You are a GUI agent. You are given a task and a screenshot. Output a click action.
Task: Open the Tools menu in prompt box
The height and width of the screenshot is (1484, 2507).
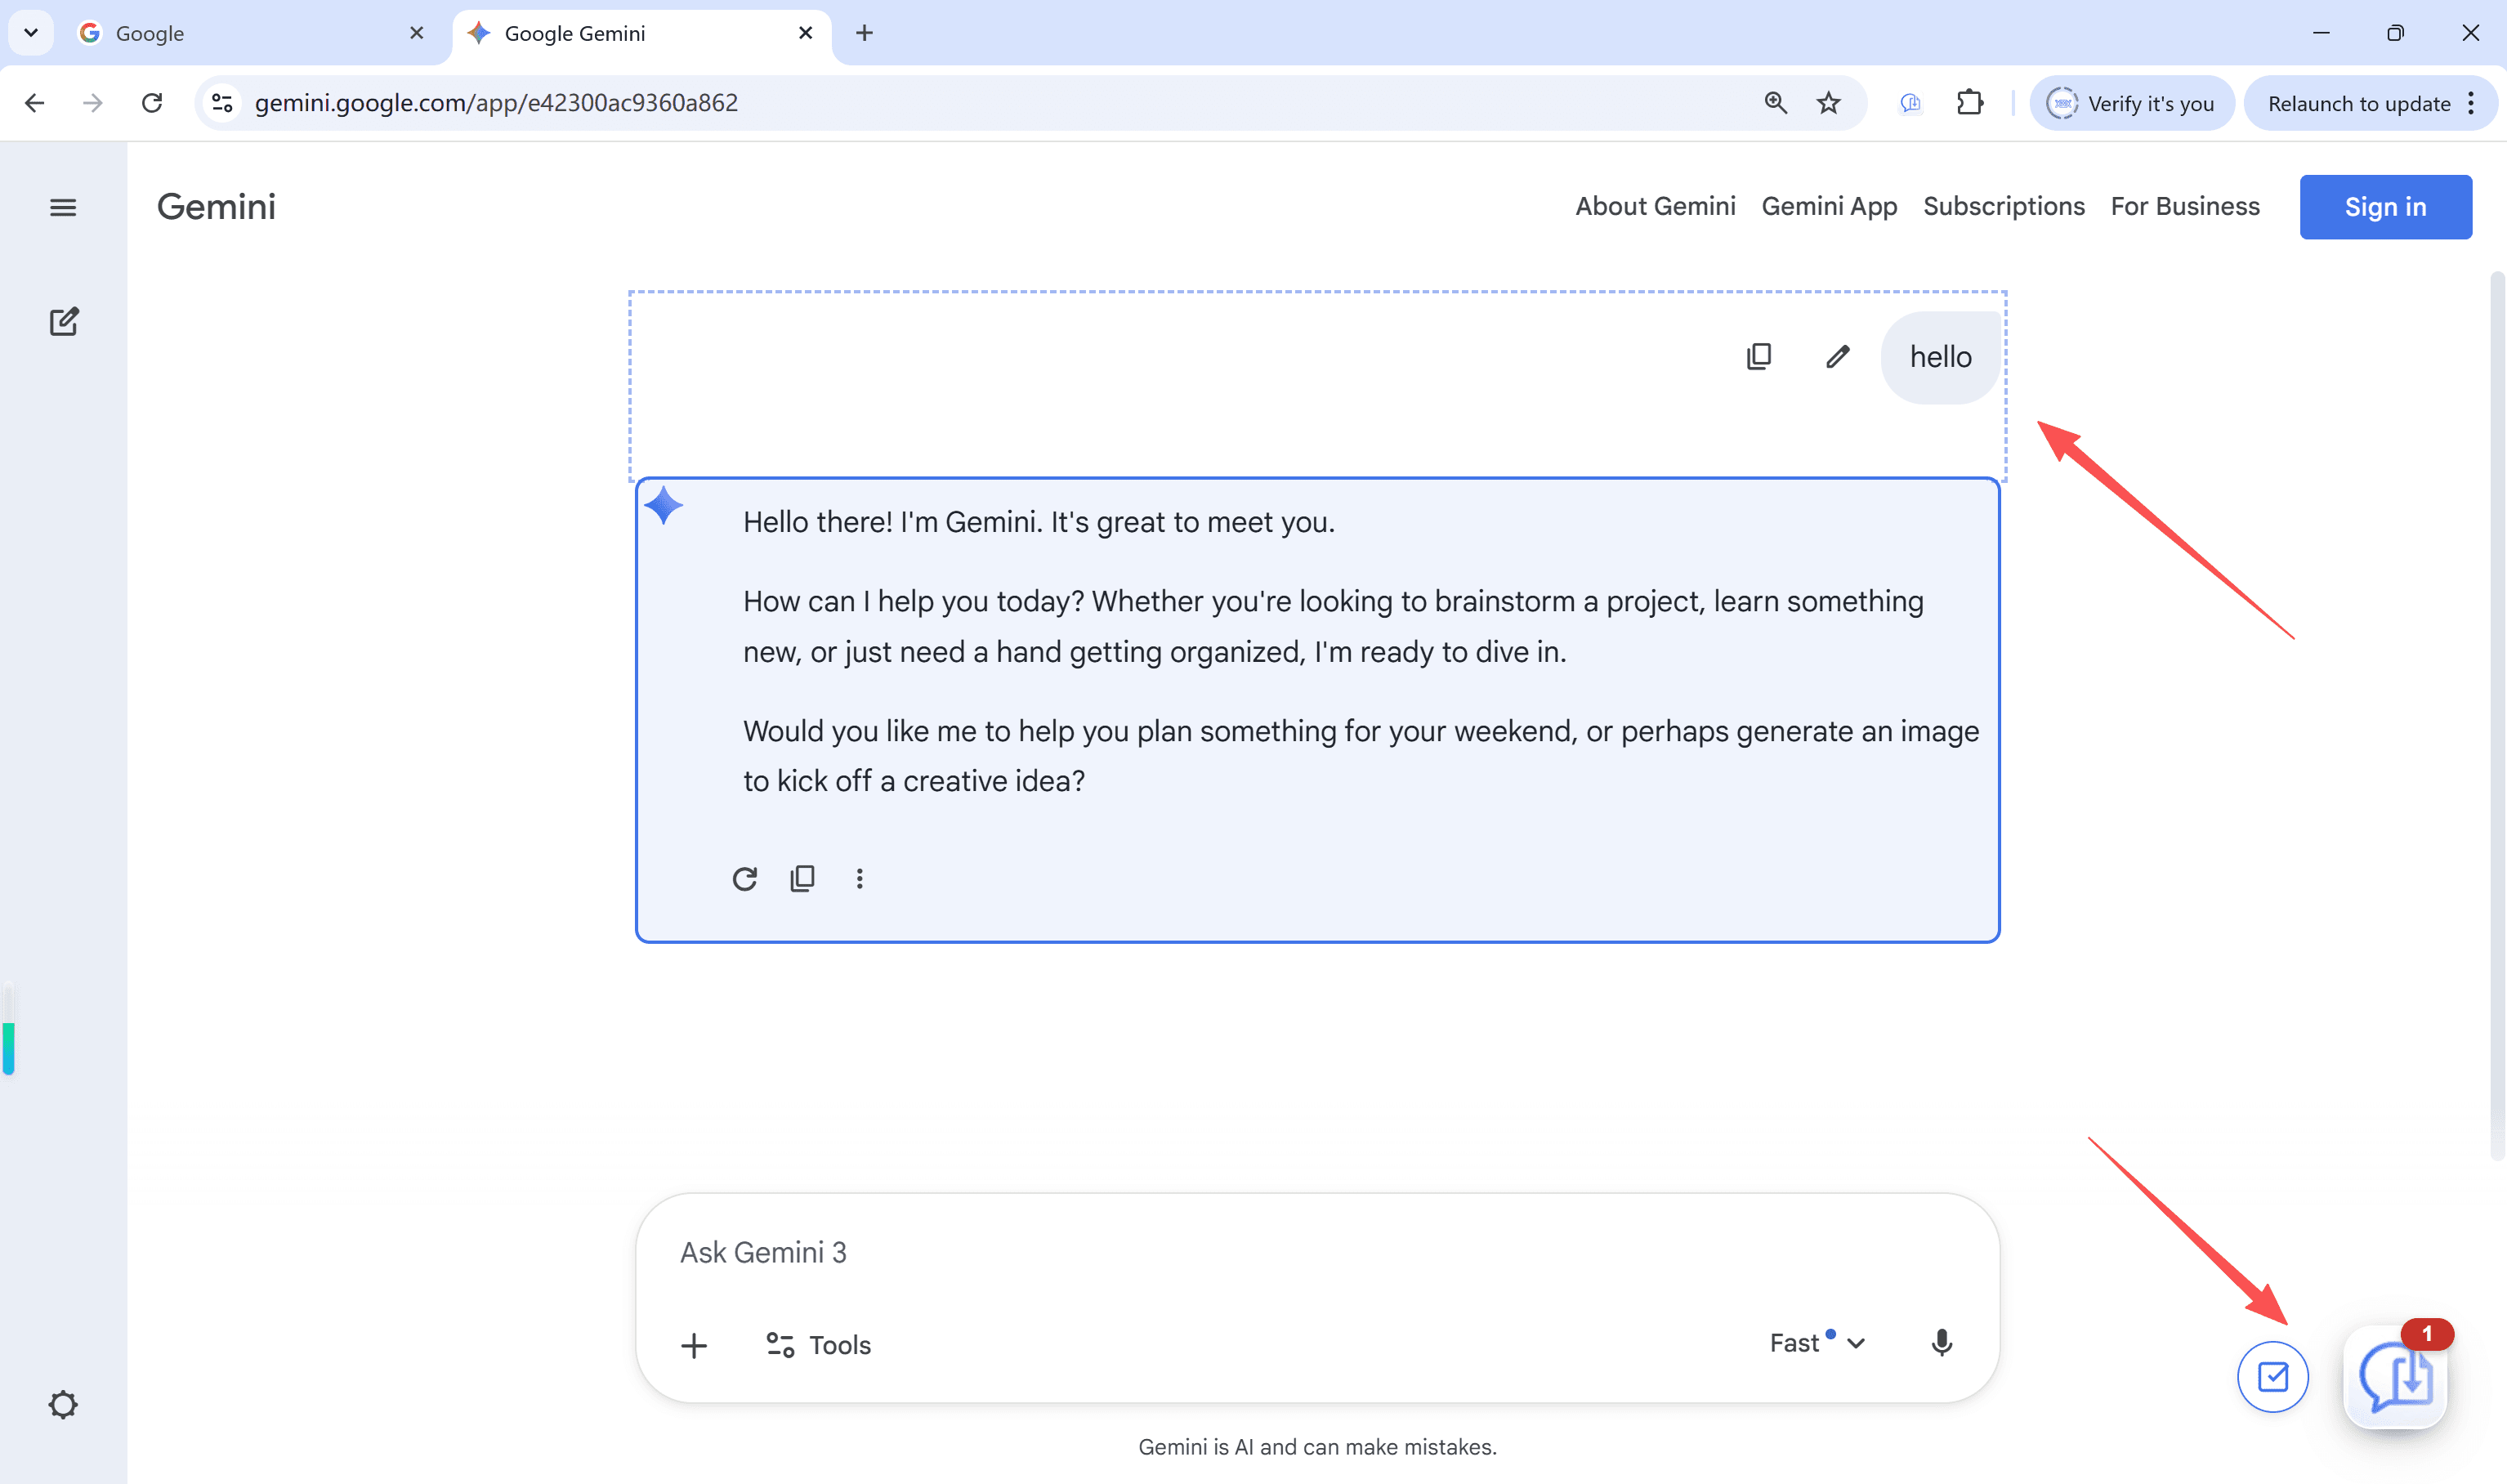point(819,1345)
